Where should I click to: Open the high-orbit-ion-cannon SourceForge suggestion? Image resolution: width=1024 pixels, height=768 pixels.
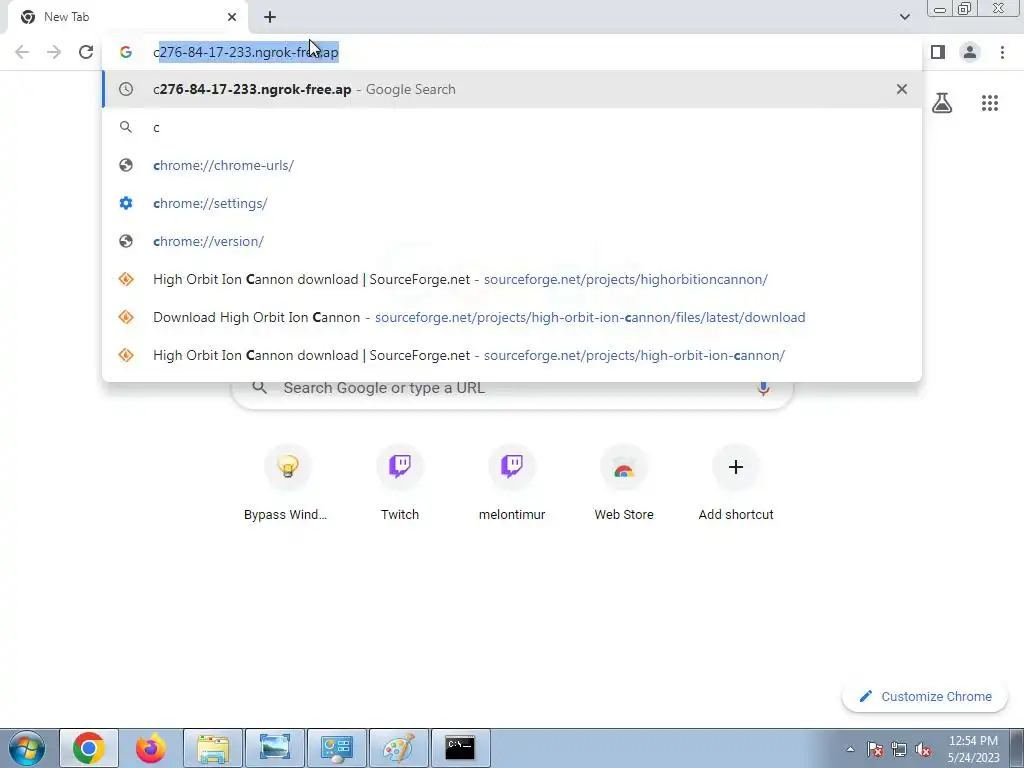point(512,355)
